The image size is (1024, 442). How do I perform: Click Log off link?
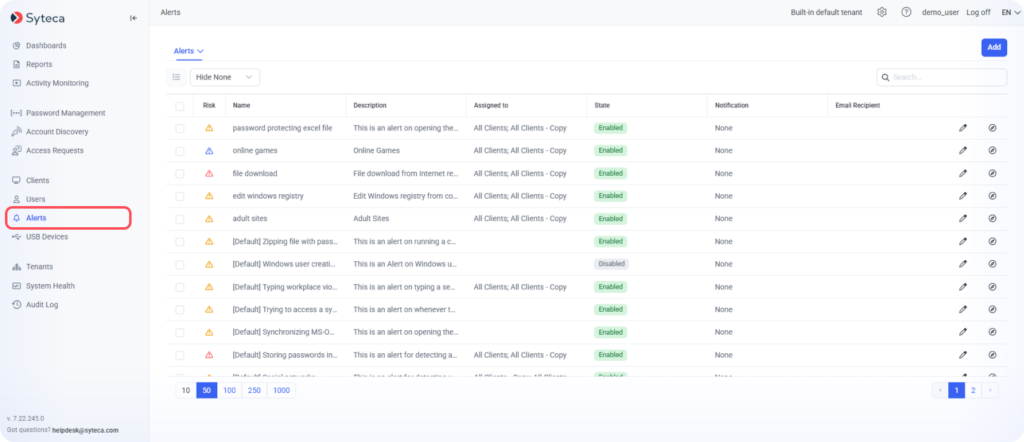click(x=978, y=12)
